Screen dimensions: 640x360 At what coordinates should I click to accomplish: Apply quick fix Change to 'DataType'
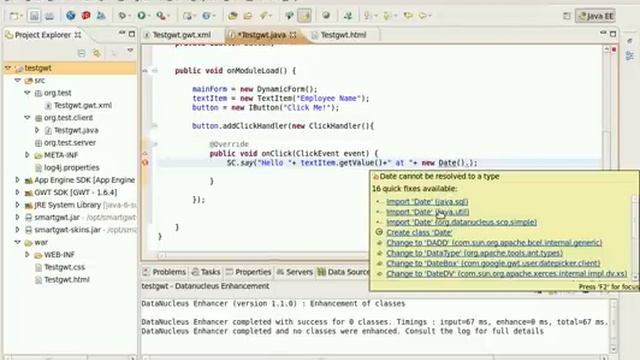pyautogui.click(x=474, y=253)
